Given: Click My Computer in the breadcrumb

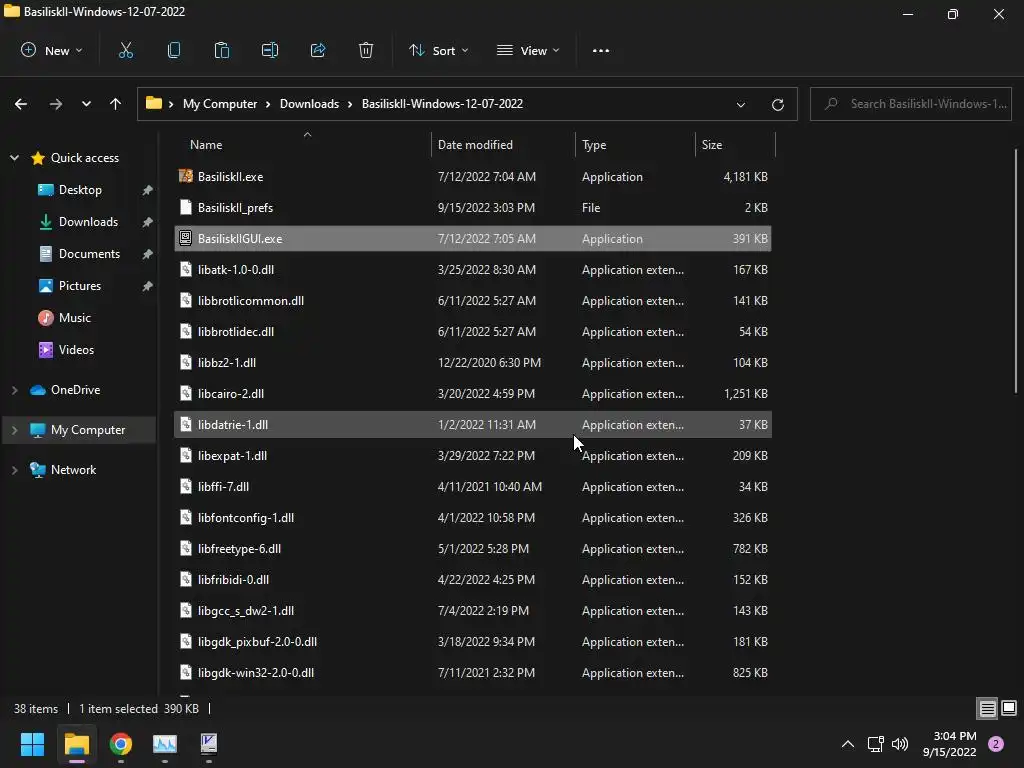Looking at the screenshot, I should tap(220, 104).
